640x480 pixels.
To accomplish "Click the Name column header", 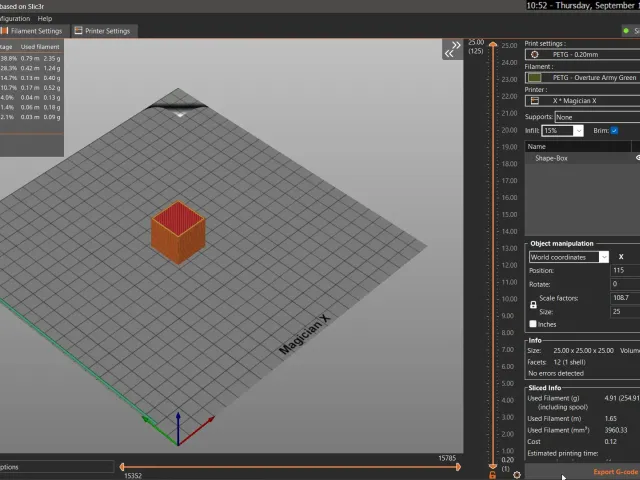I will click(x=578, y=146).
